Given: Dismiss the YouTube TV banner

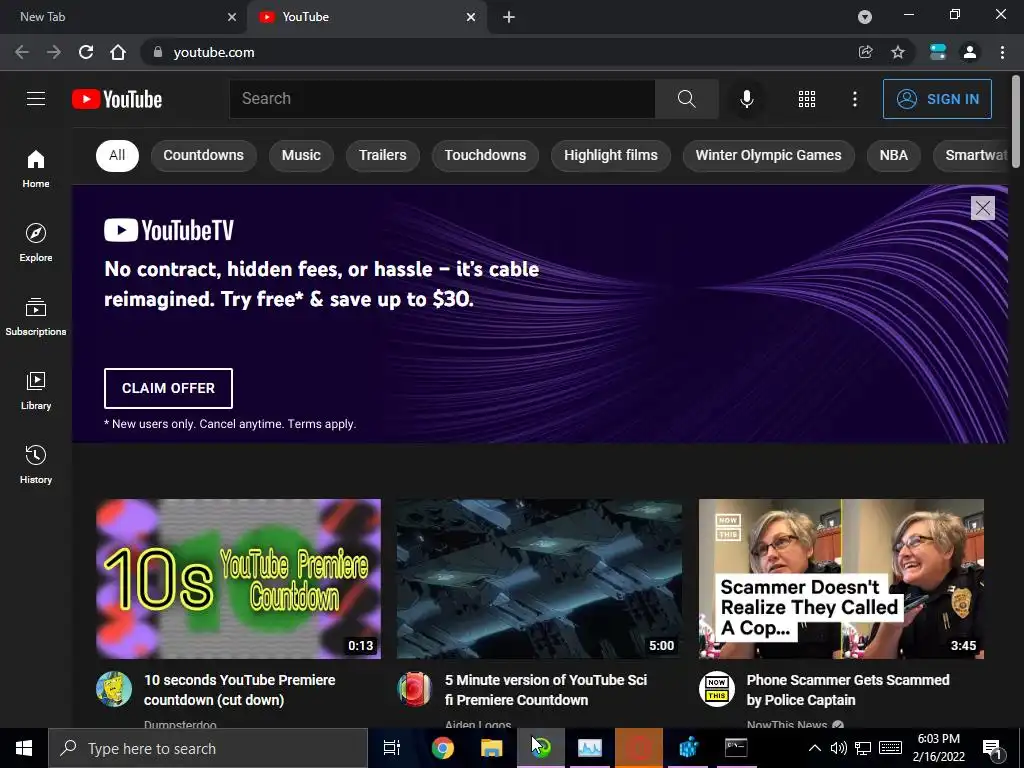Looking at the screenshot, I should point(982,208).
